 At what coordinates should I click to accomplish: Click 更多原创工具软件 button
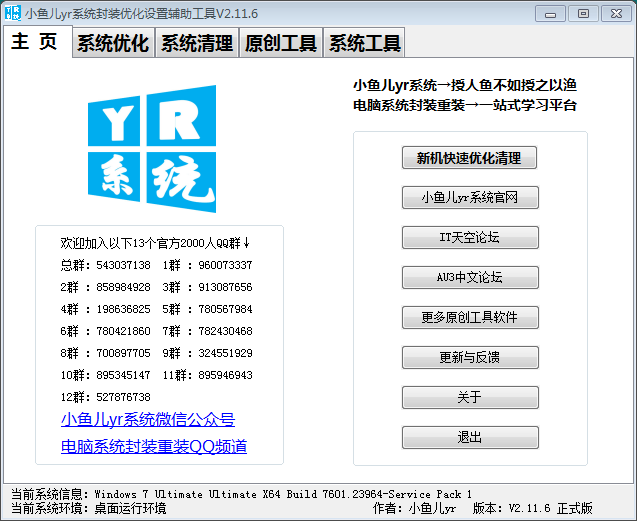point(470,318)
